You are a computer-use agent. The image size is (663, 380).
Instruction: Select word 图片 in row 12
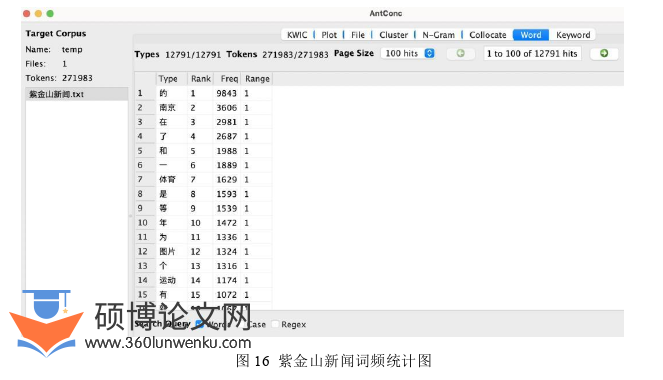[x=167, y=252]
